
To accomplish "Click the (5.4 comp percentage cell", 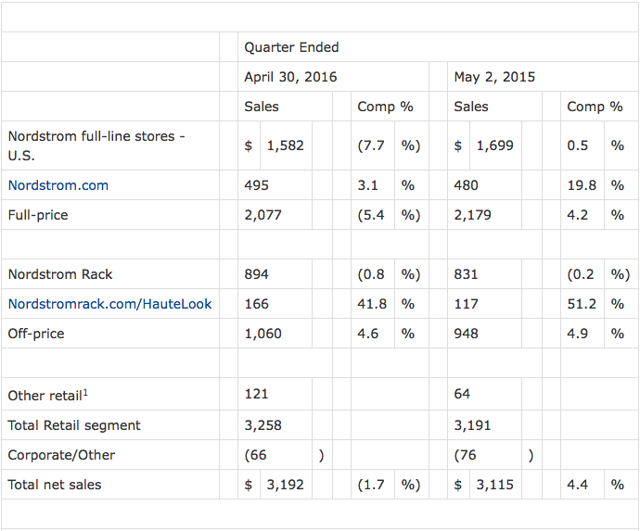I will click(x=371, y=215).
